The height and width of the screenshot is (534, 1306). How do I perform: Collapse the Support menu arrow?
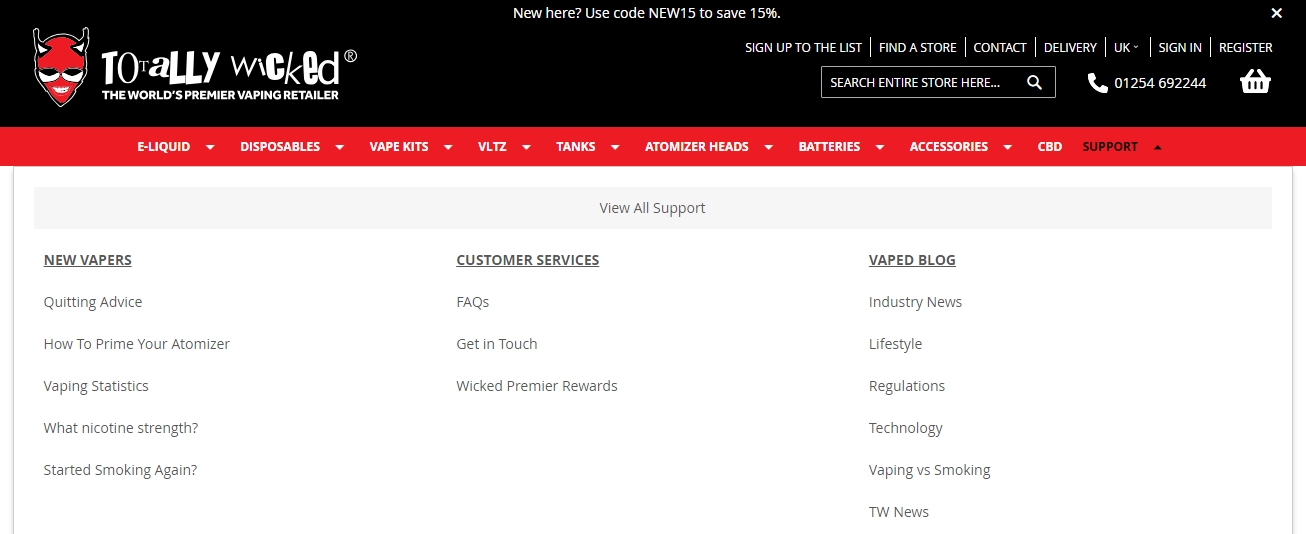[x=1158, y=147]
